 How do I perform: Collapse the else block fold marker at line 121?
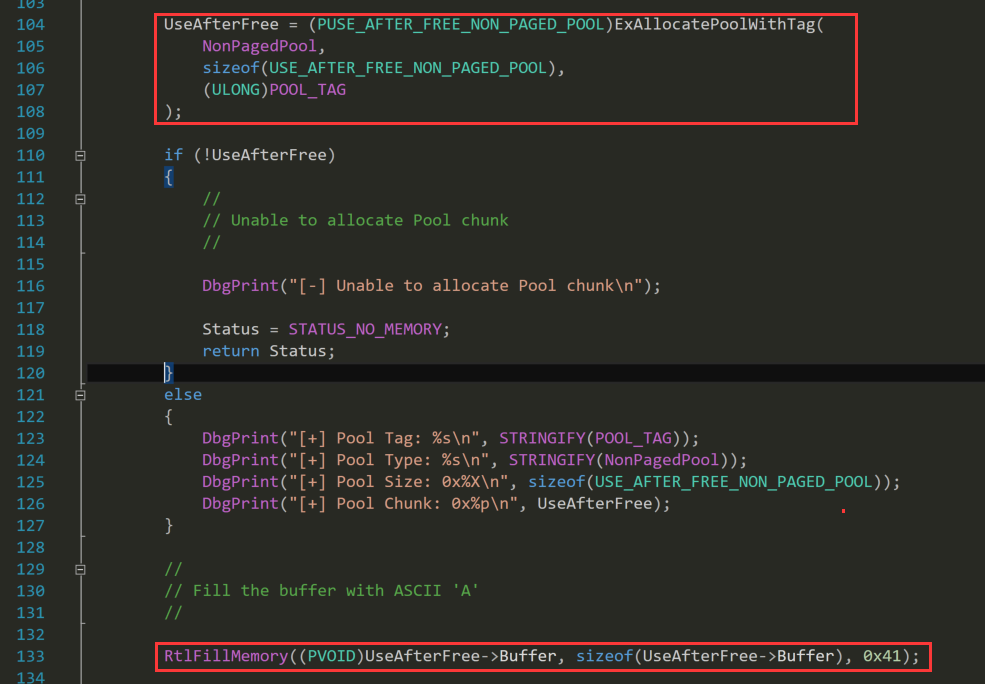tap(80, 395)
